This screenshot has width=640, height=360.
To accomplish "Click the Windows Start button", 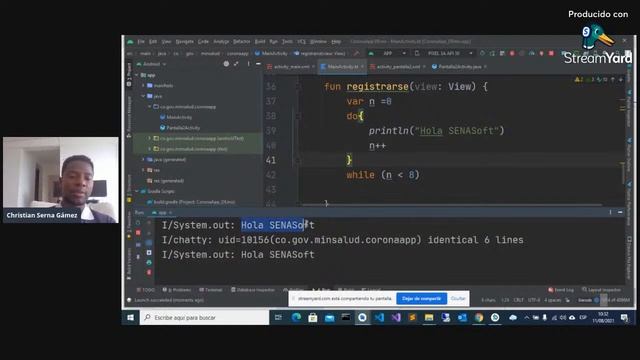I will pyautogui.click(x=130, y=317).
